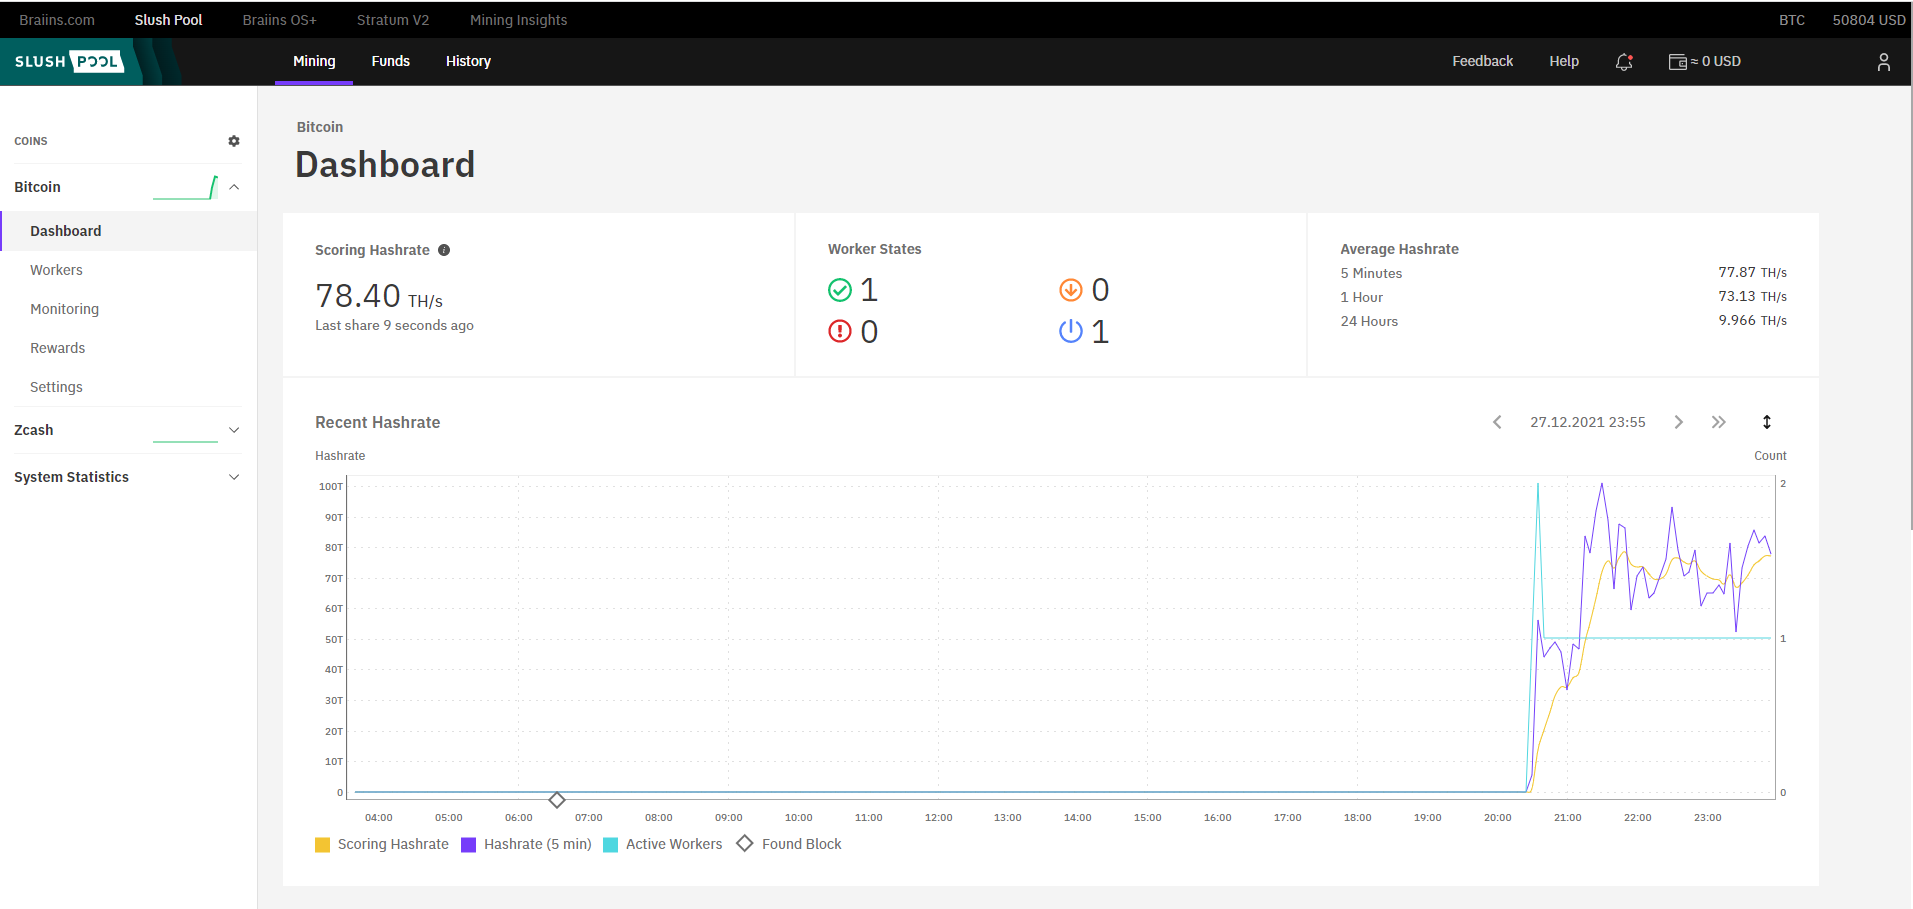
Task: Click the orange low hashrate workers icon
Action: (x=1071, y=290)
